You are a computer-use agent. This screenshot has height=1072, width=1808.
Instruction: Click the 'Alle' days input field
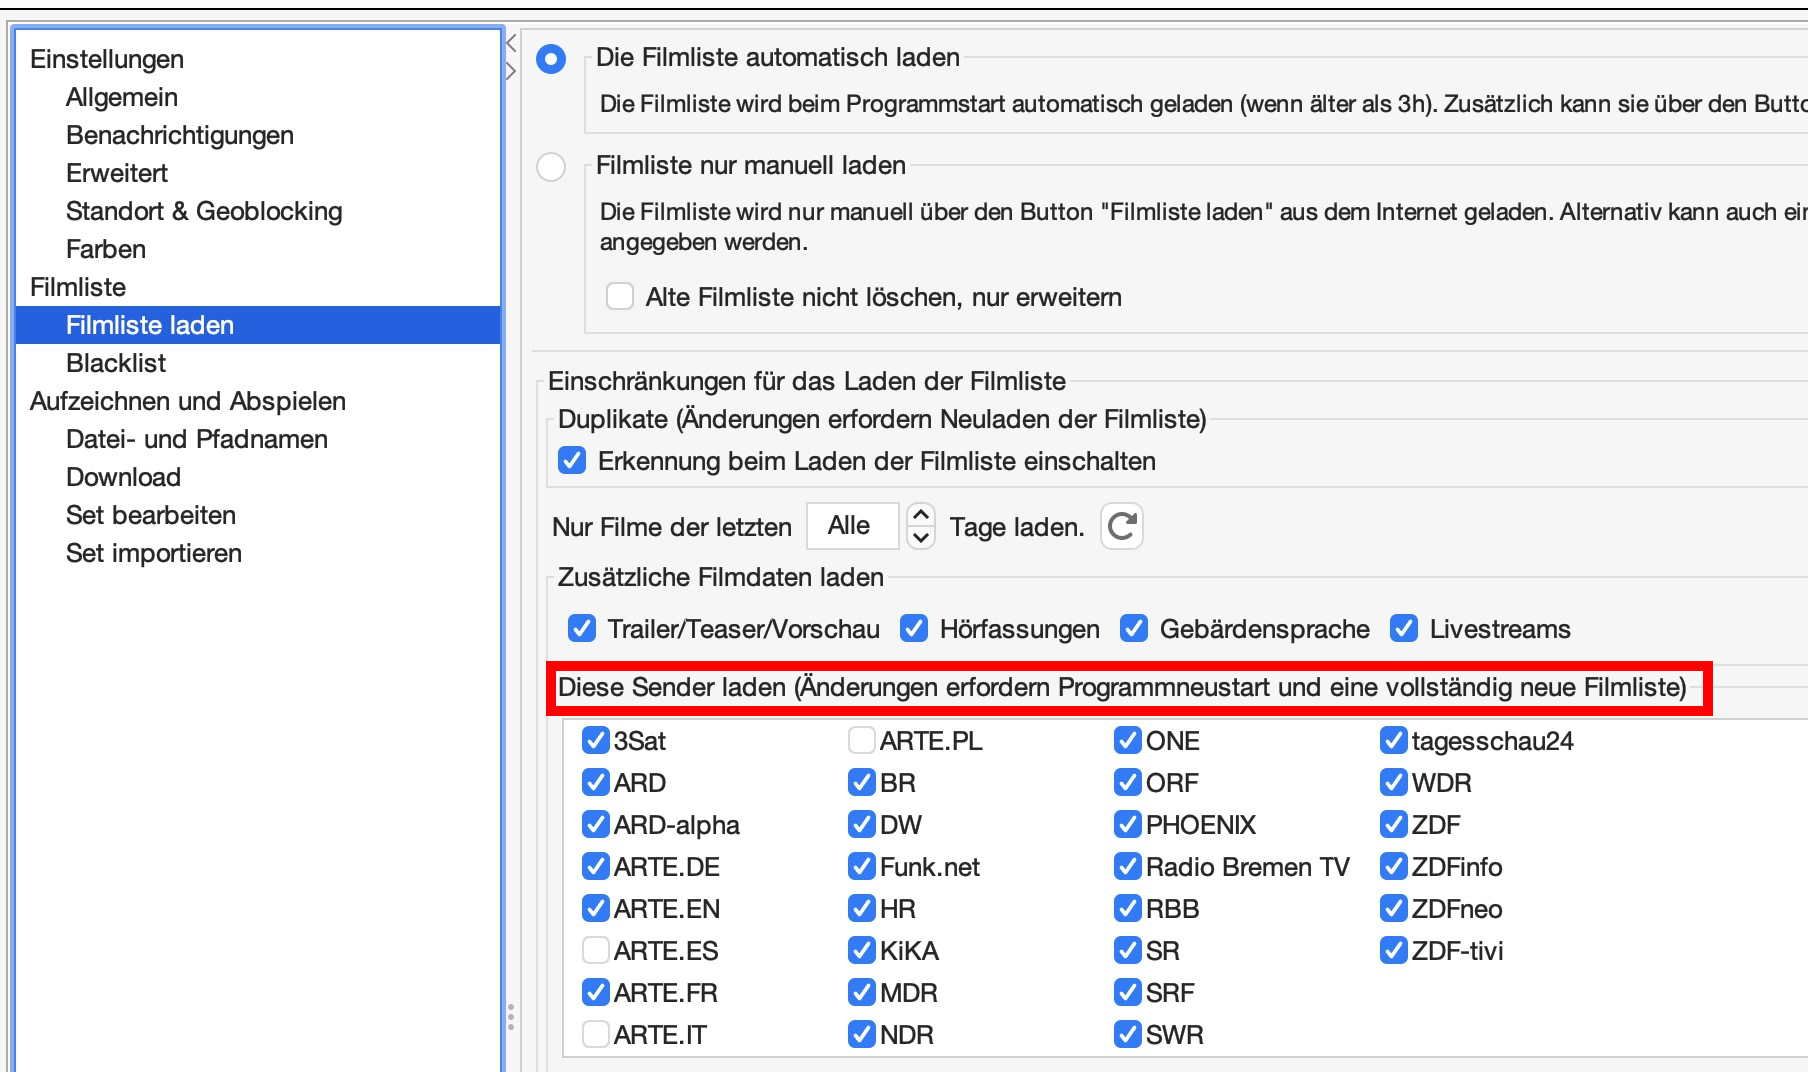pyautogui.click(x=851, y=526)
